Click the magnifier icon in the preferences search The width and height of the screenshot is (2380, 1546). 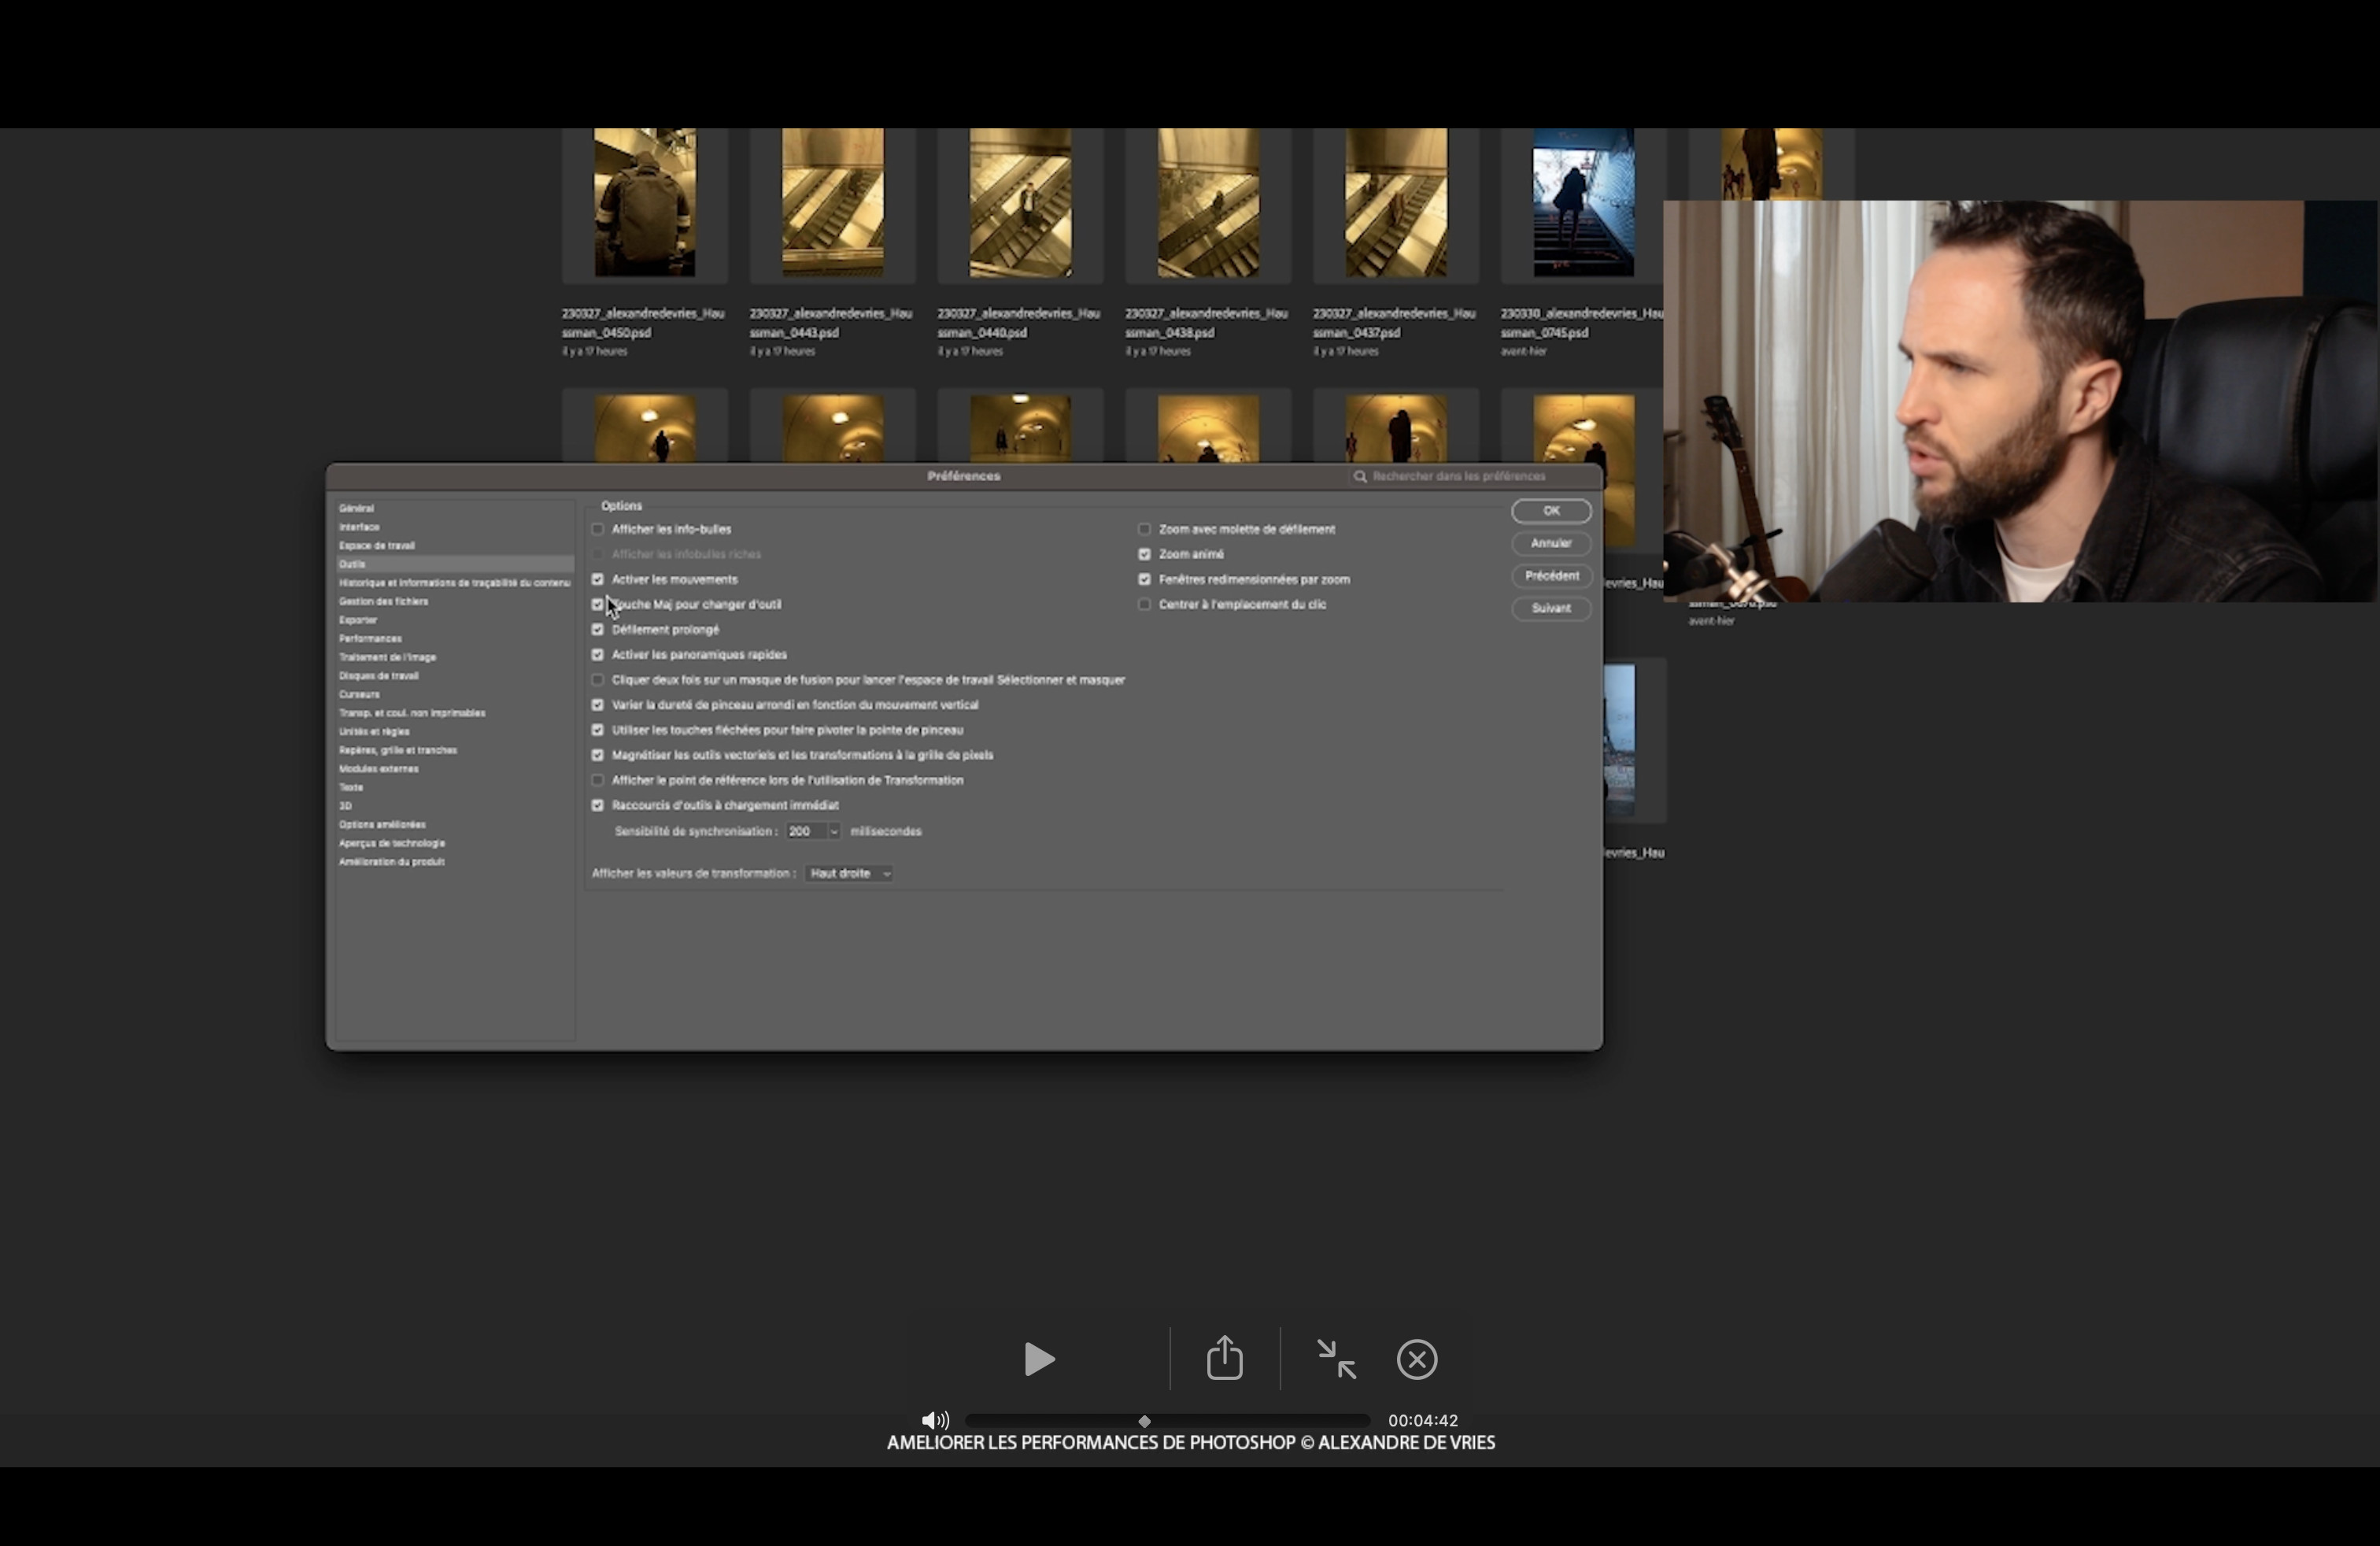click(1360, 476)
